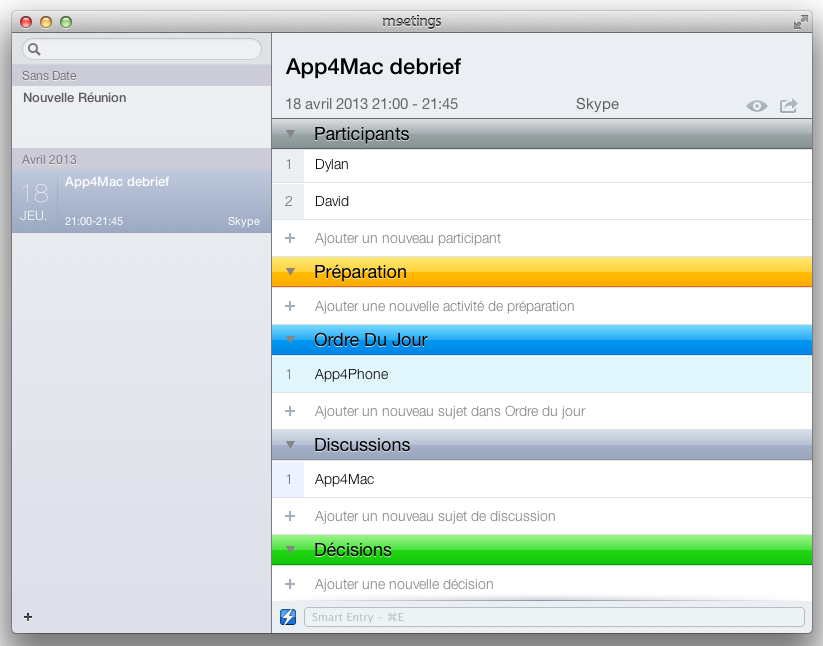Click the Smart Entry input field
This screenshot has width=823, height=646.
pos(553,617)
